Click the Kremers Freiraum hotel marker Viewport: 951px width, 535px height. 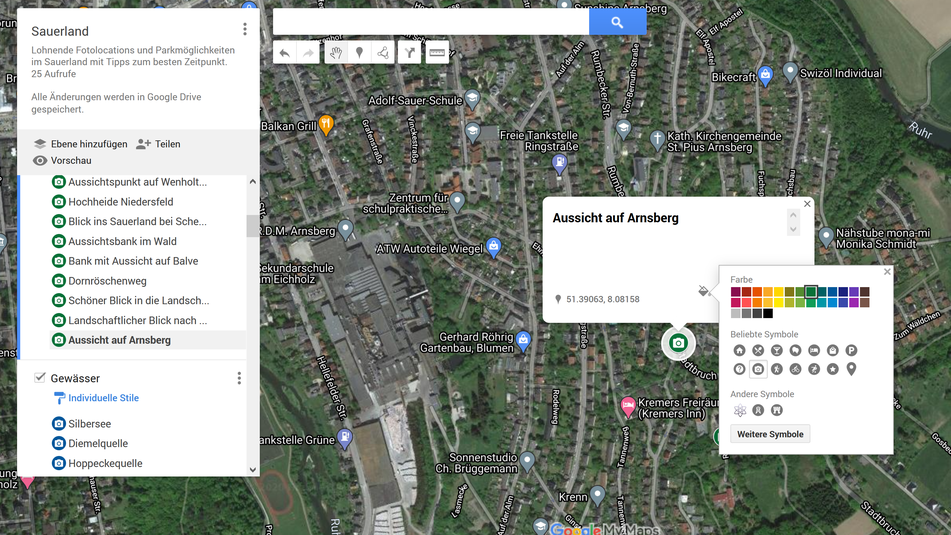(628, 407)
